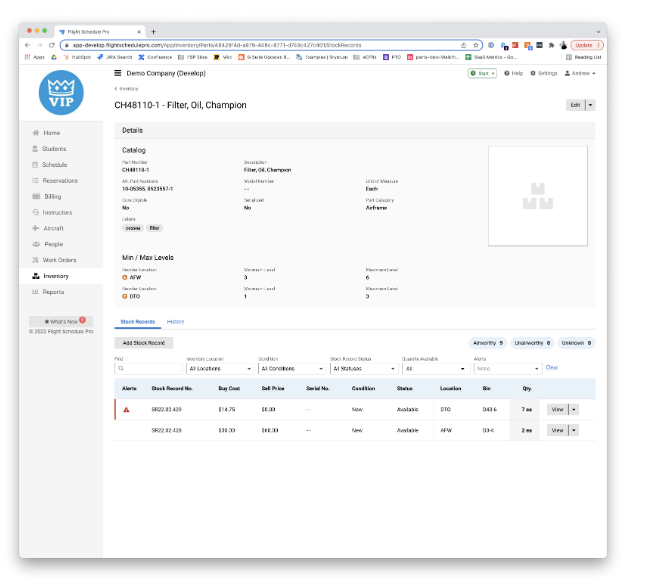Open the Inventory Location dropdown

click(x=220, y=369)
